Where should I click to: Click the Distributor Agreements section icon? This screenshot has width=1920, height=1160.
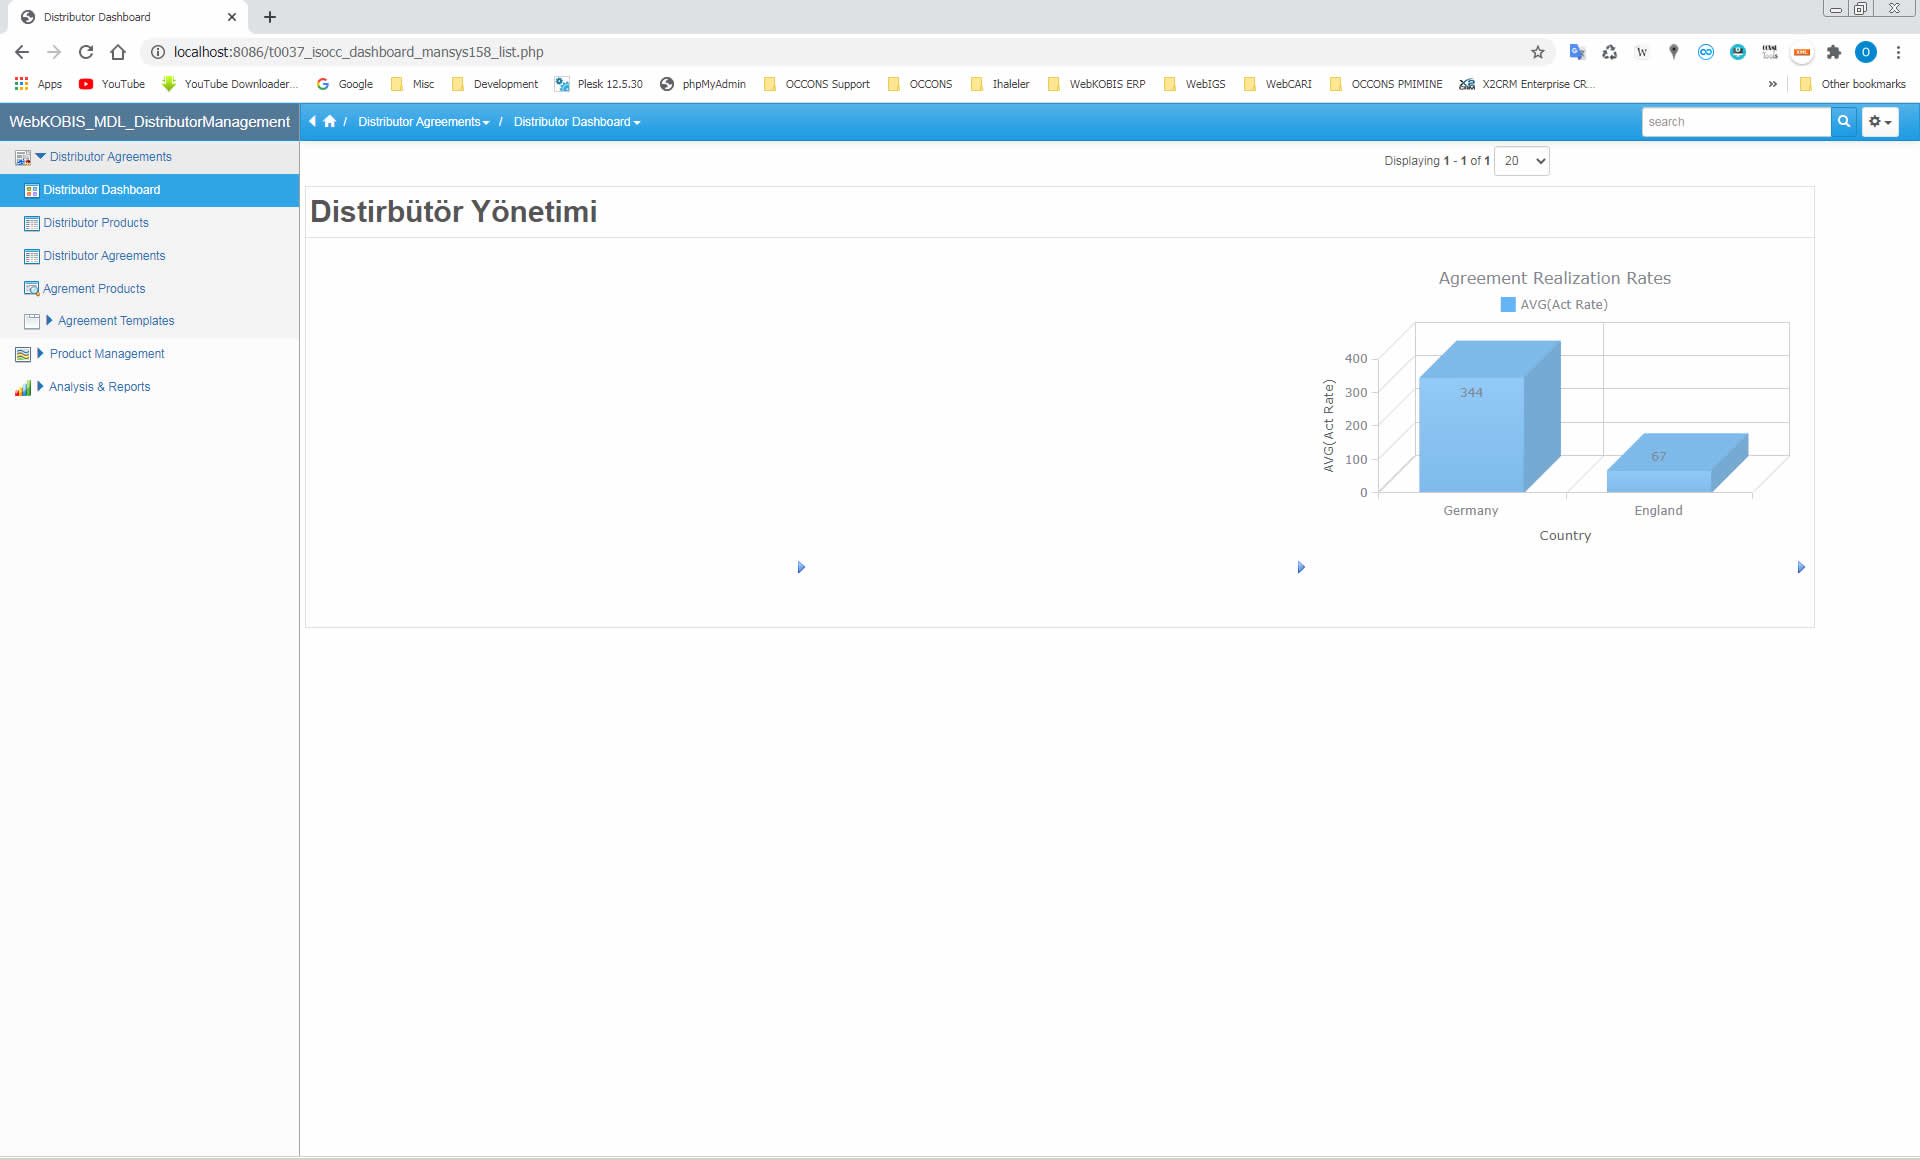pos(23,158)
